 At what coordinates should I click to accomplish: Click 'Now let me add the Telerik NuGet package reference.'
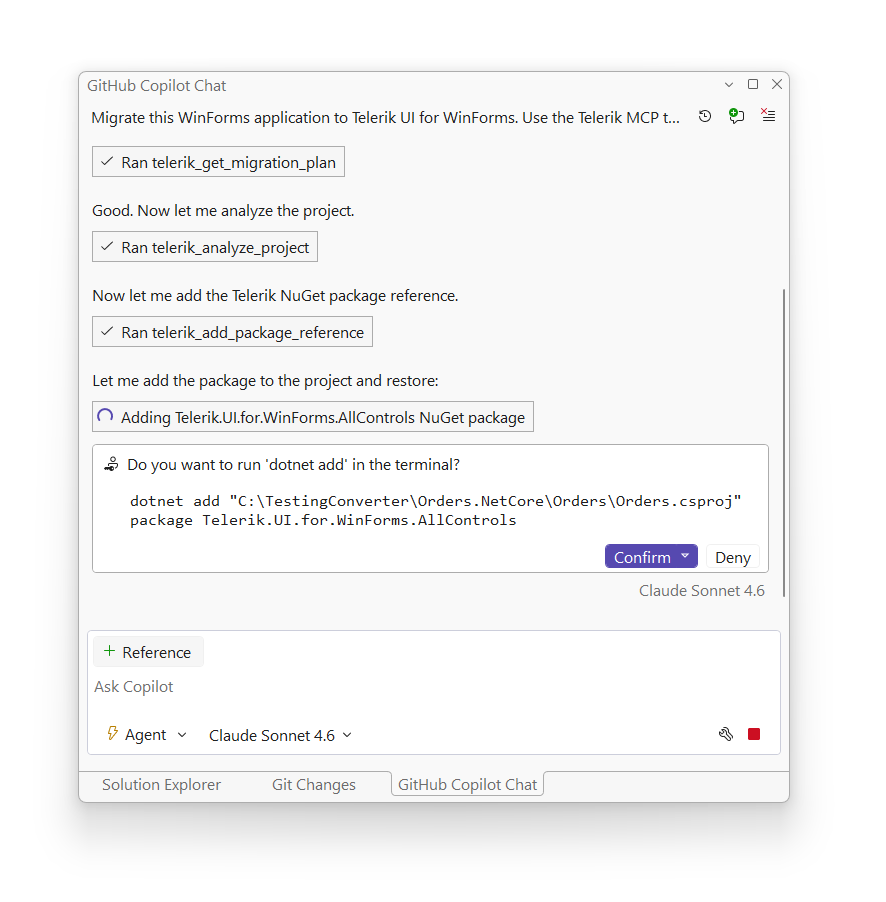click(x=275, y=296)
